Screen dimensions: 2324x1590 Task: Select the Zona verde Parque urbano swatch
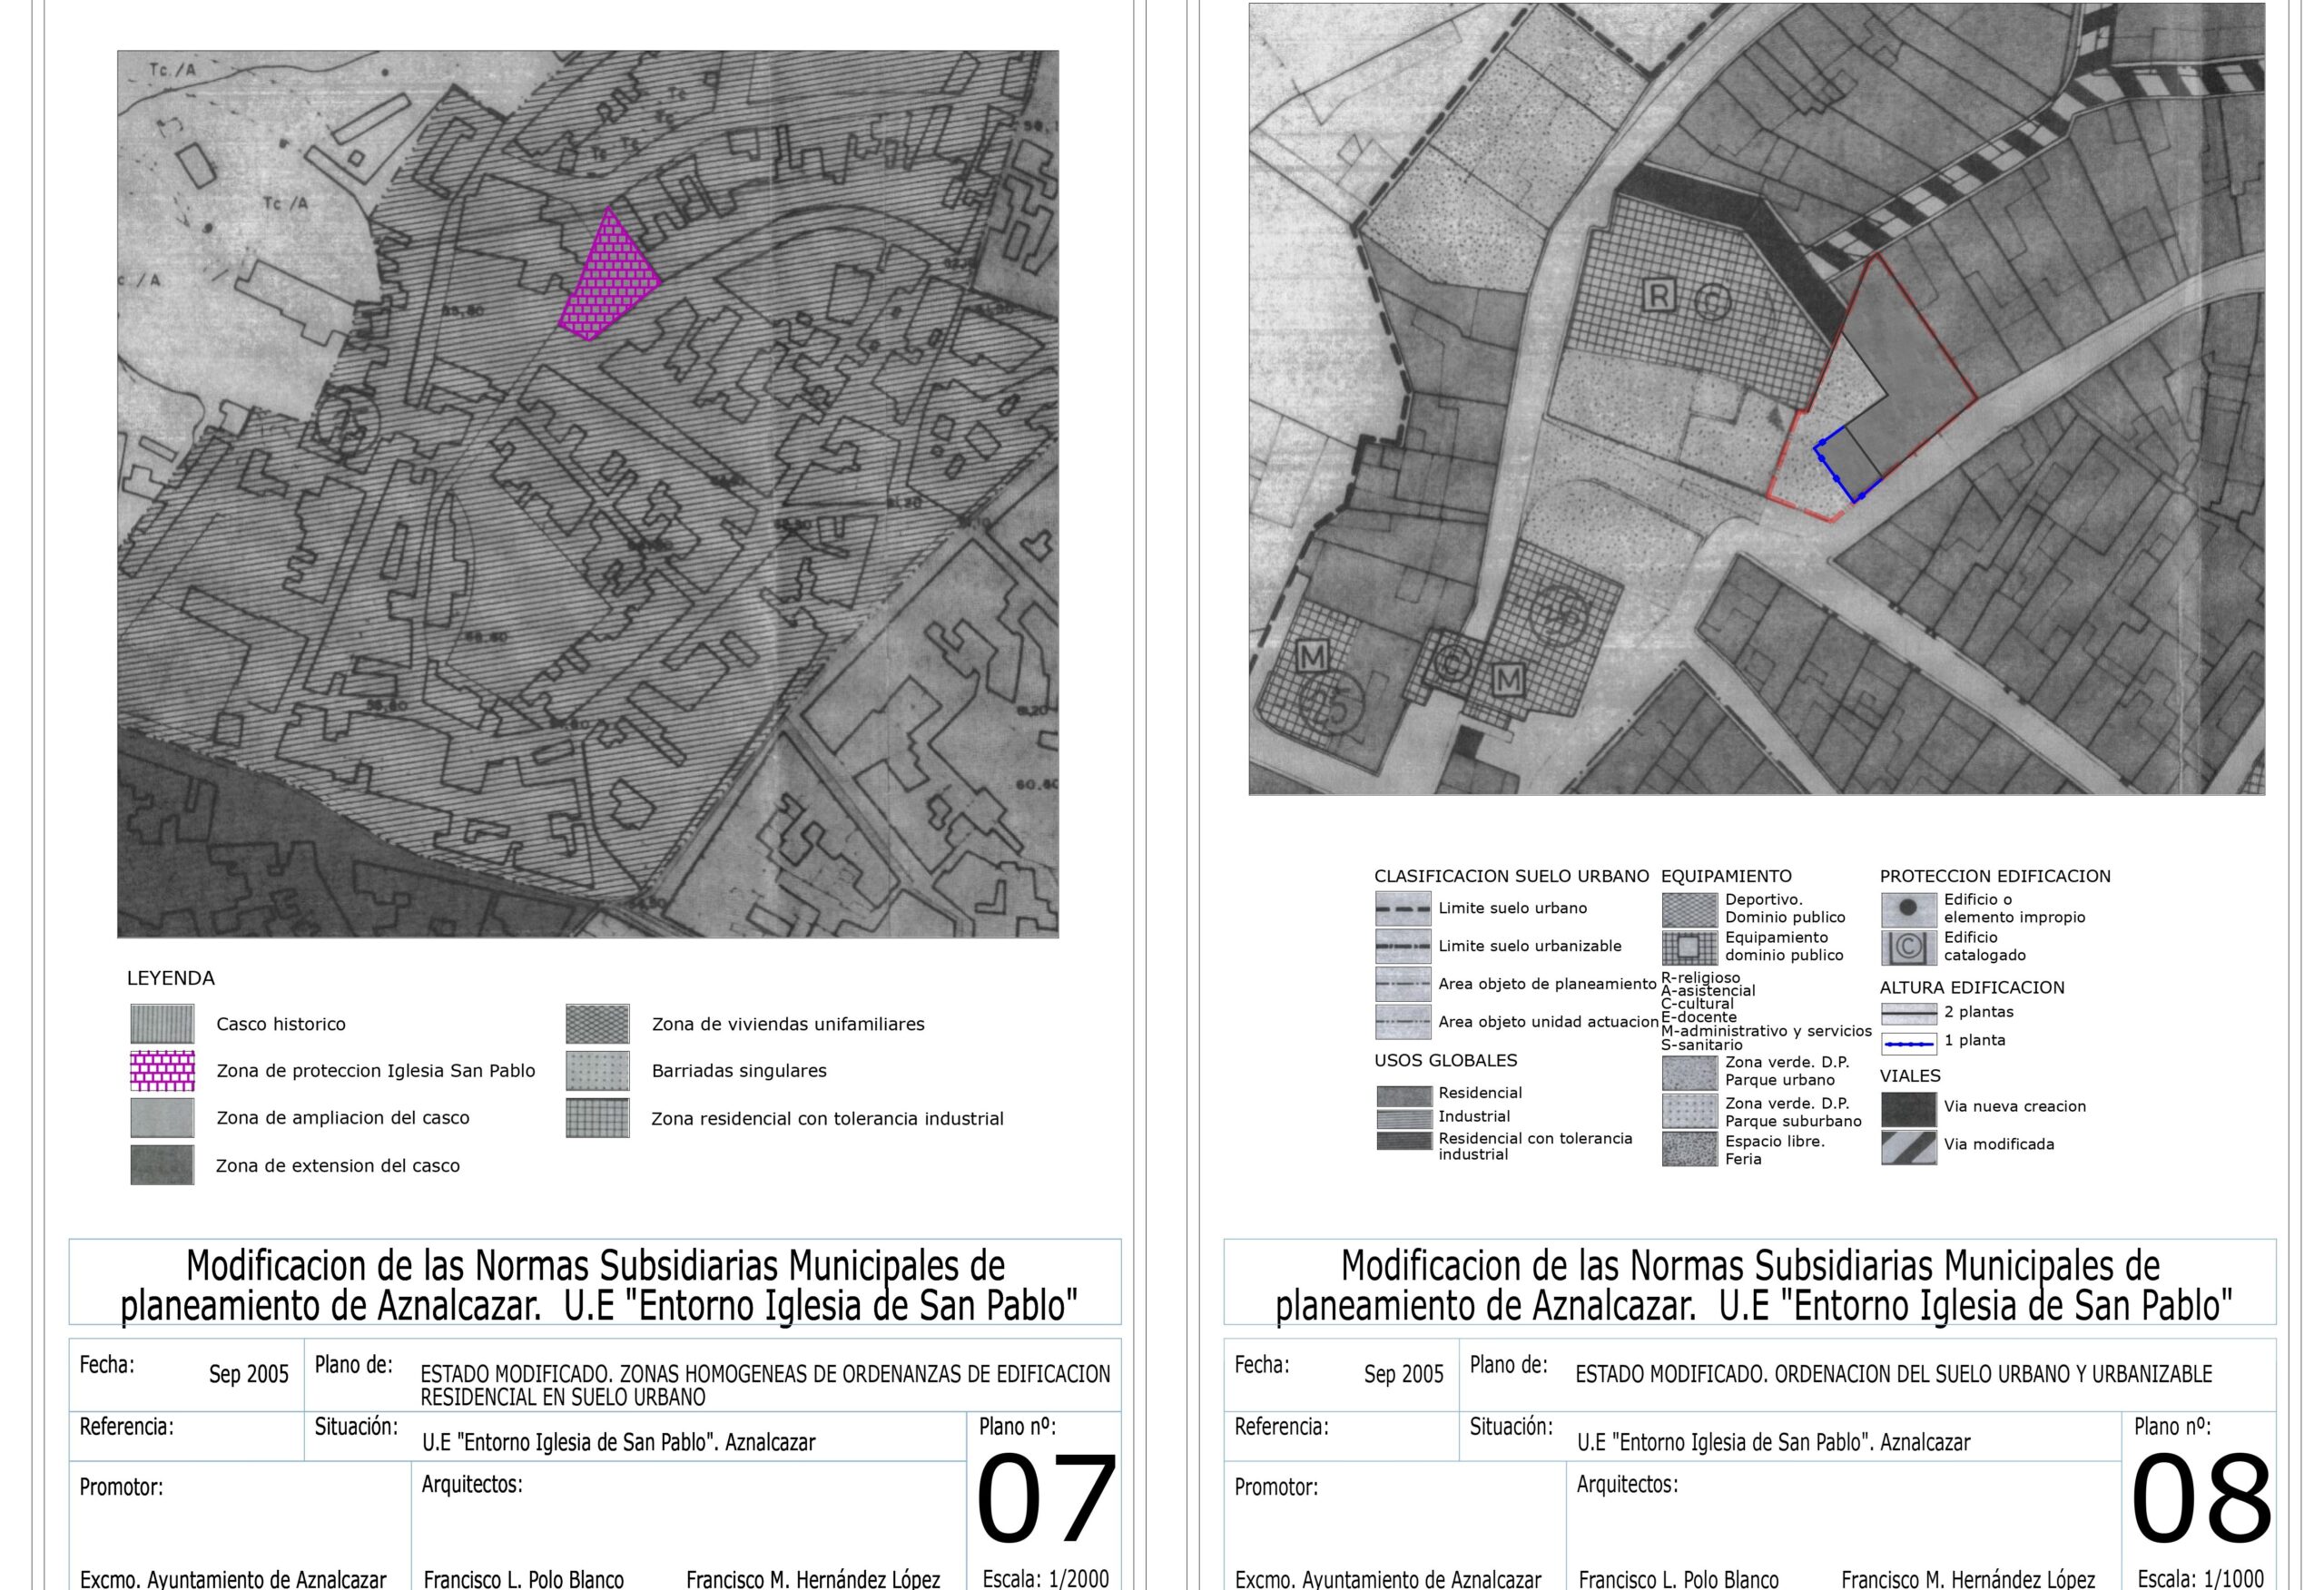click(1690, 1072)
